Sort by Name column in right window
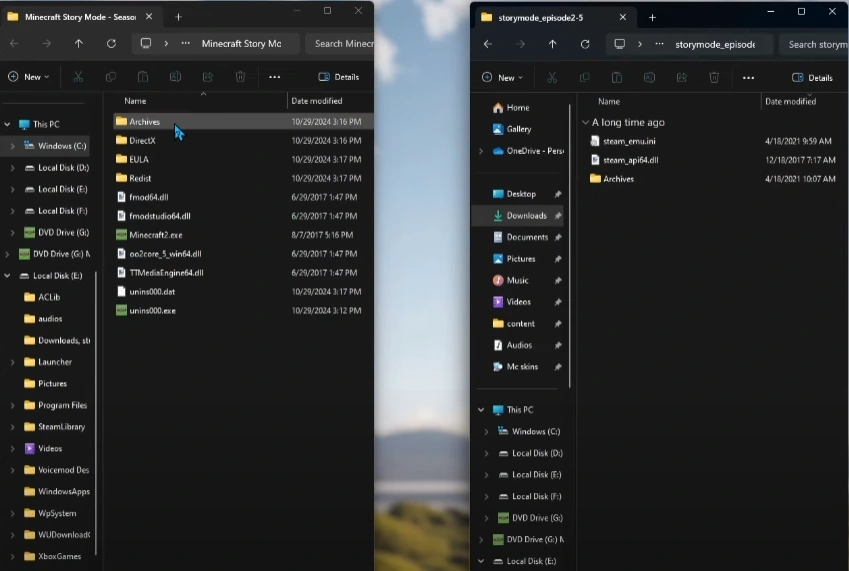 point(609,101)
